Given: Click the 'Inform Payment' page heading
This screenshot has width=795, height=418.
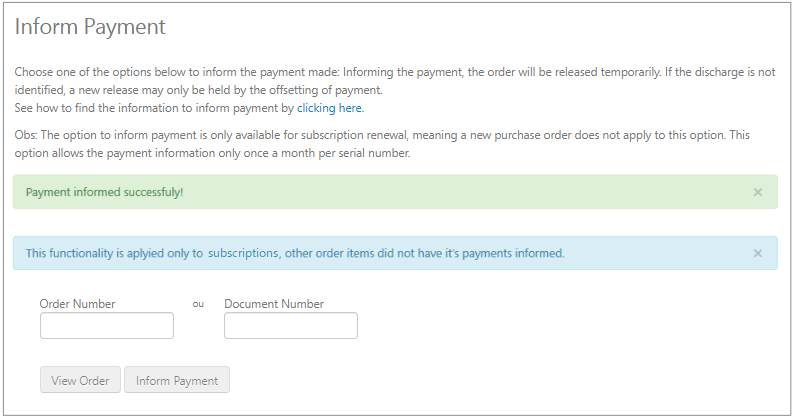Looking at the screenshot, I should 90,27.
